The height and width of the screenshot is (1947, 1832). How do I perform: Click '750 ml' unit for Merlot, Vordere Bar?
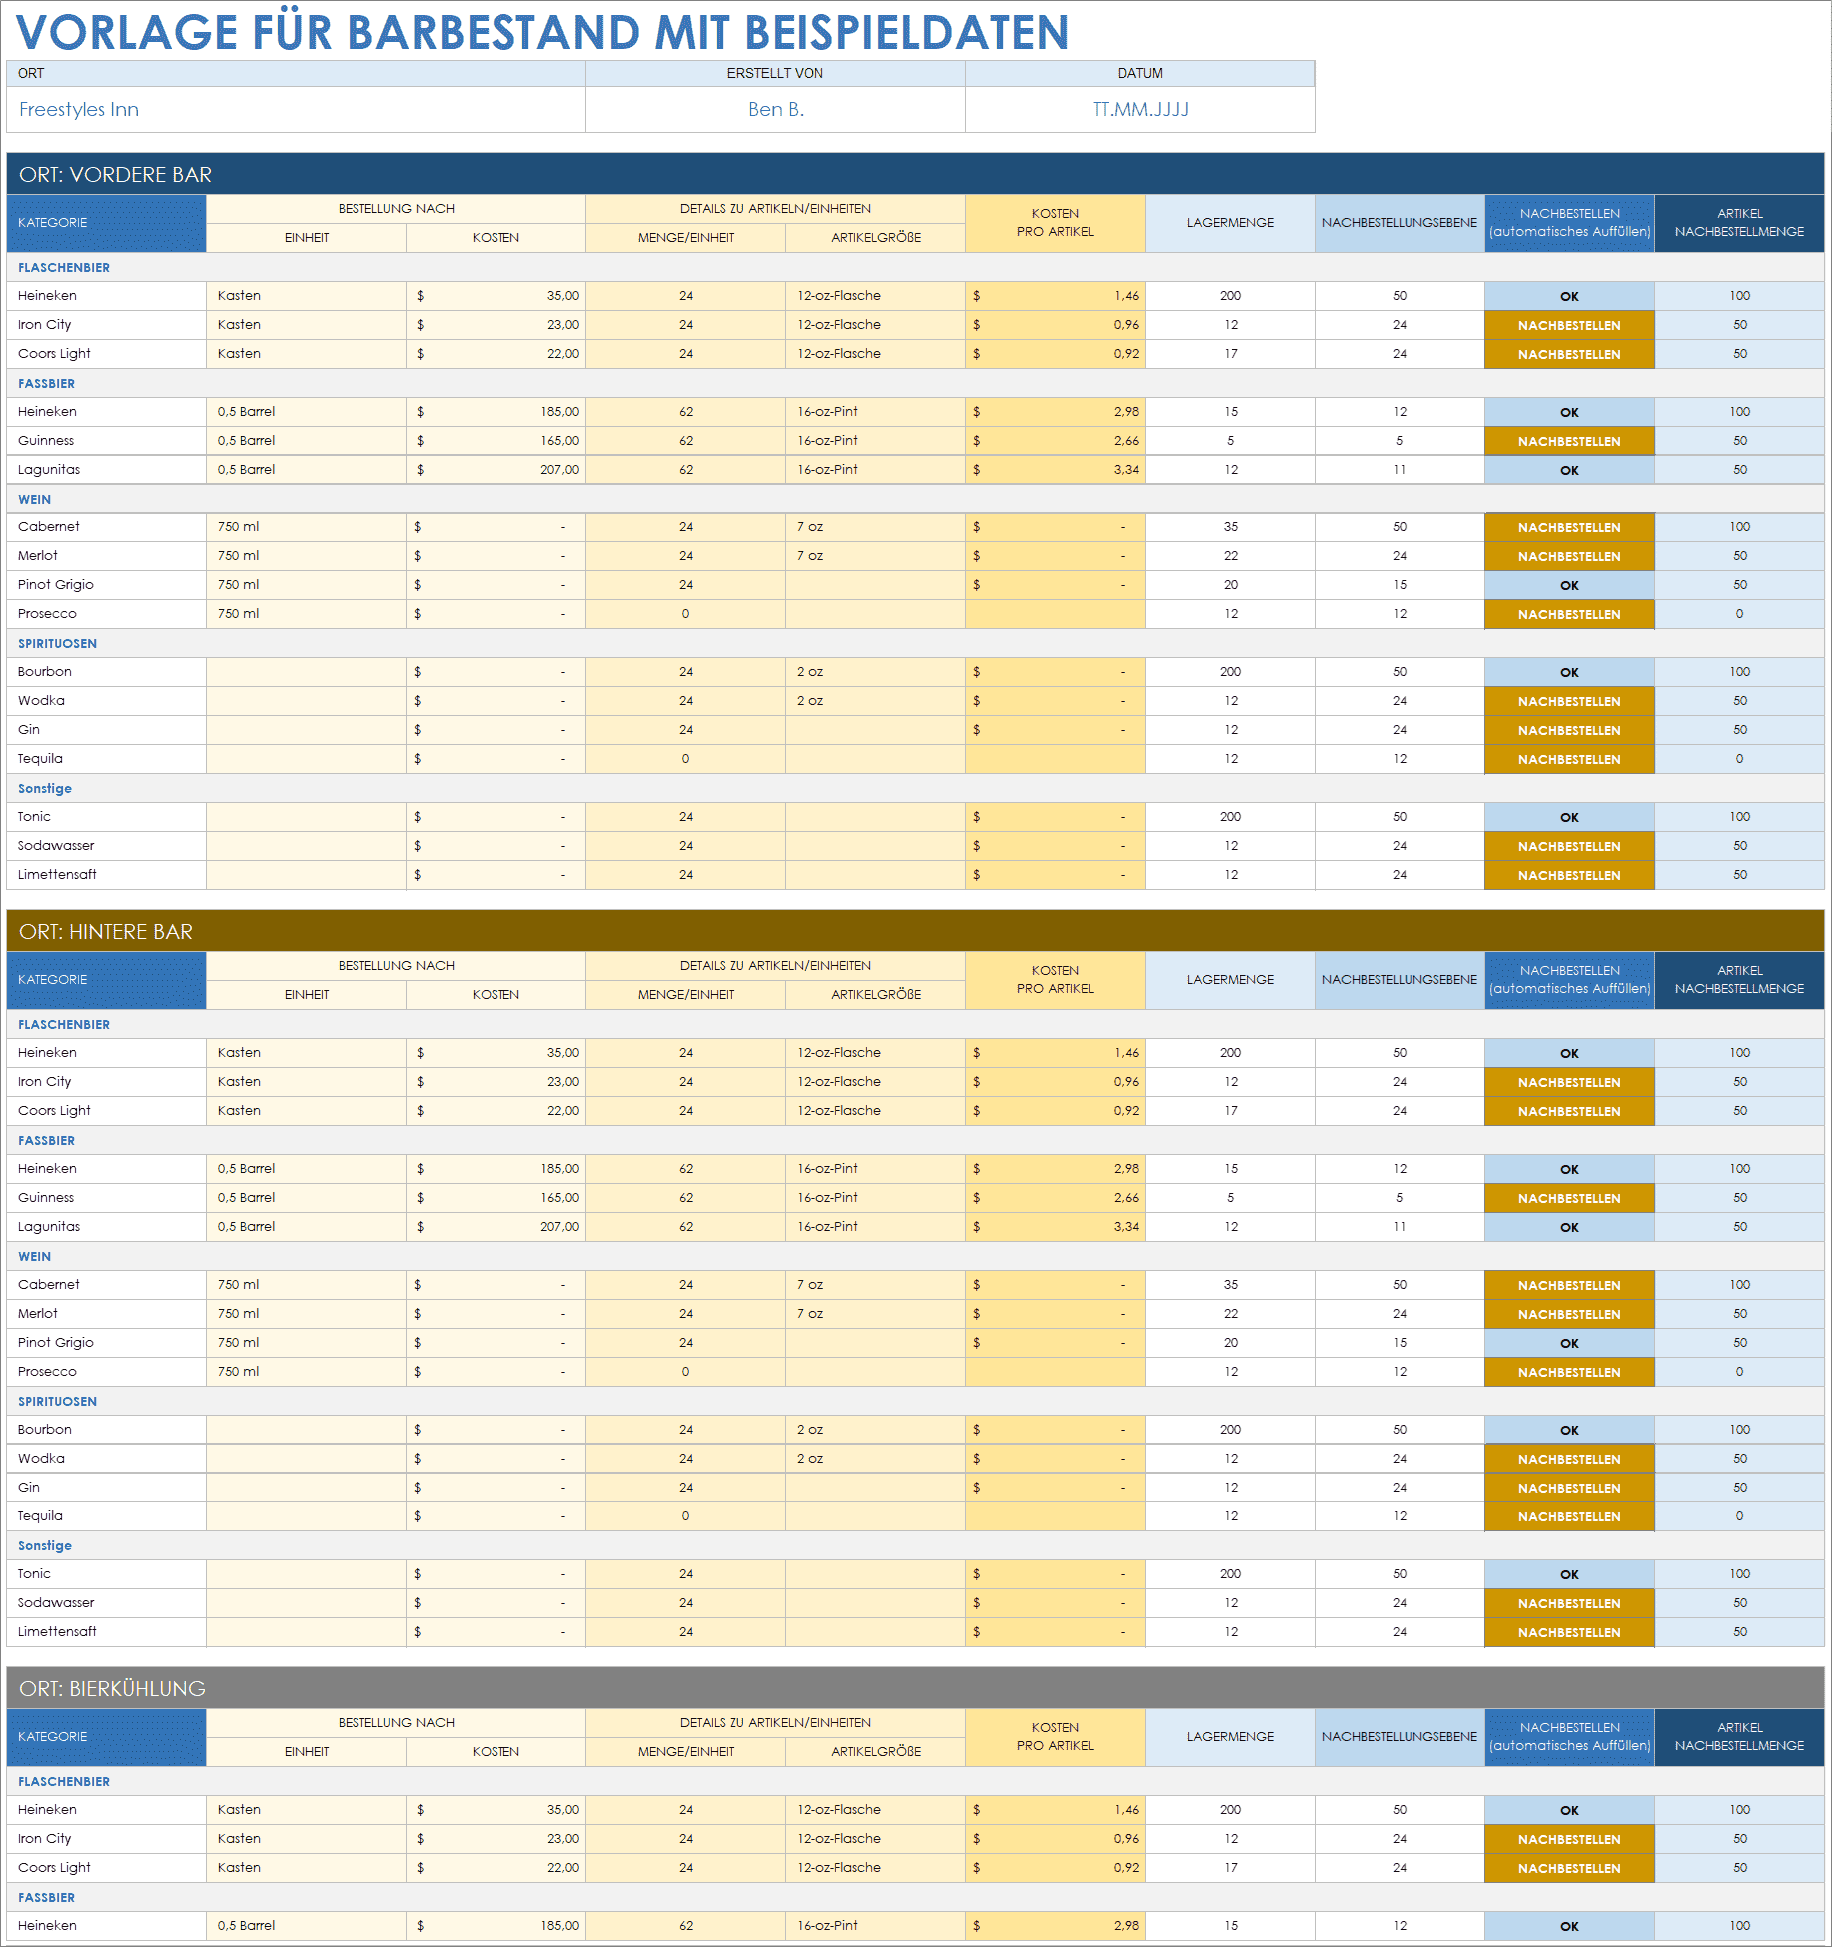click(307, 555)
